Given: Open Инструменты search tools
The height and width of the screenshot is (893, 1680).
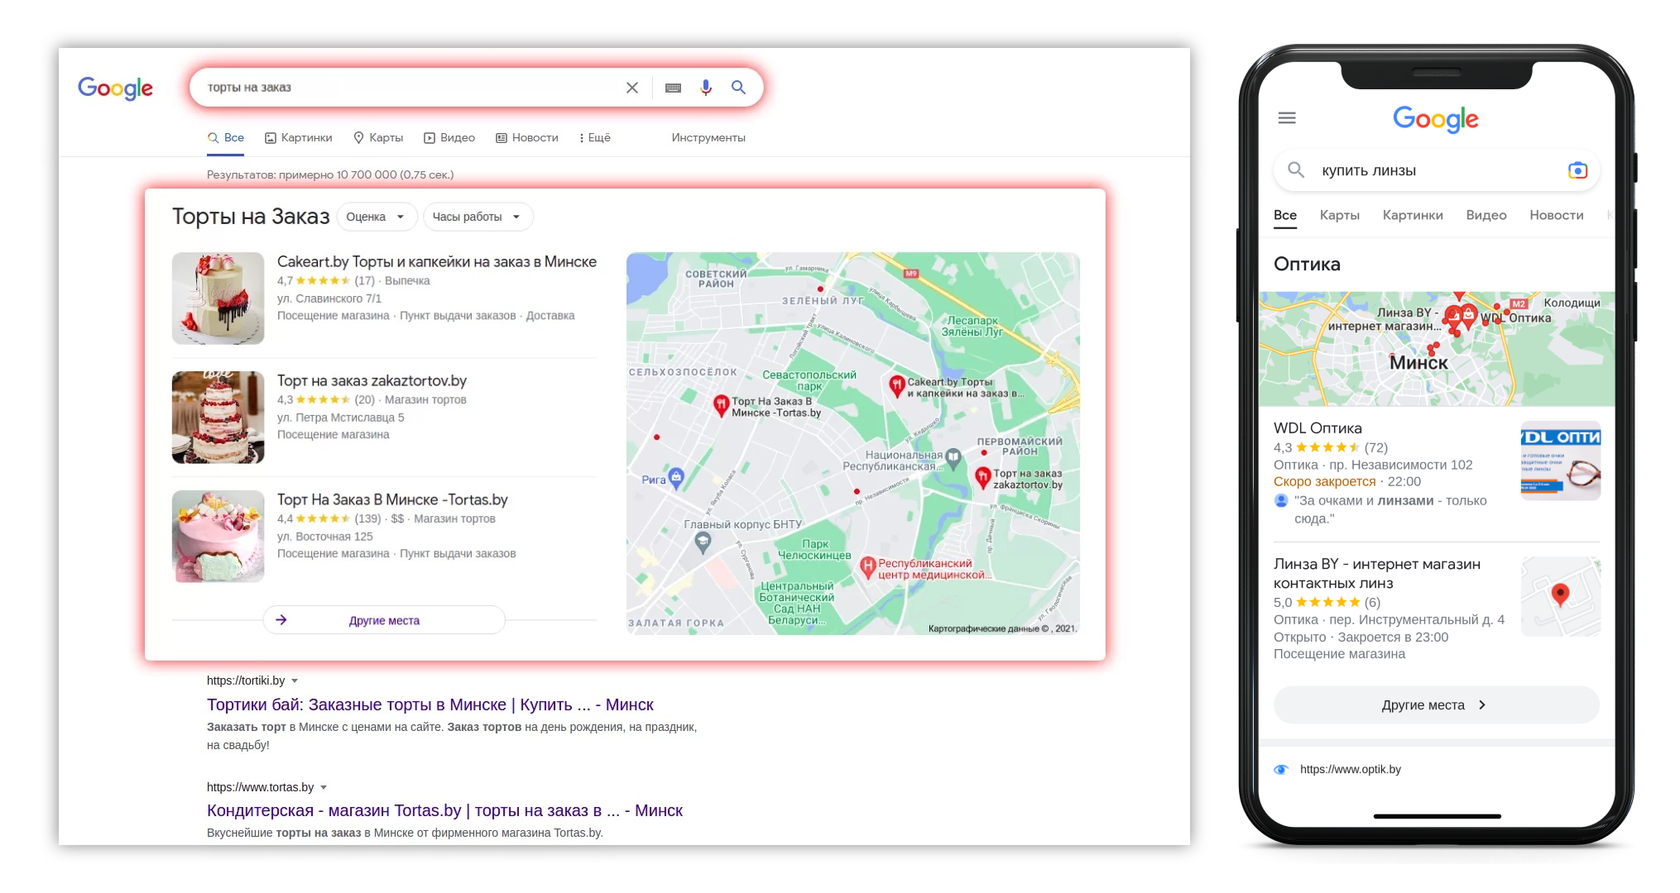Looking at the screenshot, I should coord(708,138).
